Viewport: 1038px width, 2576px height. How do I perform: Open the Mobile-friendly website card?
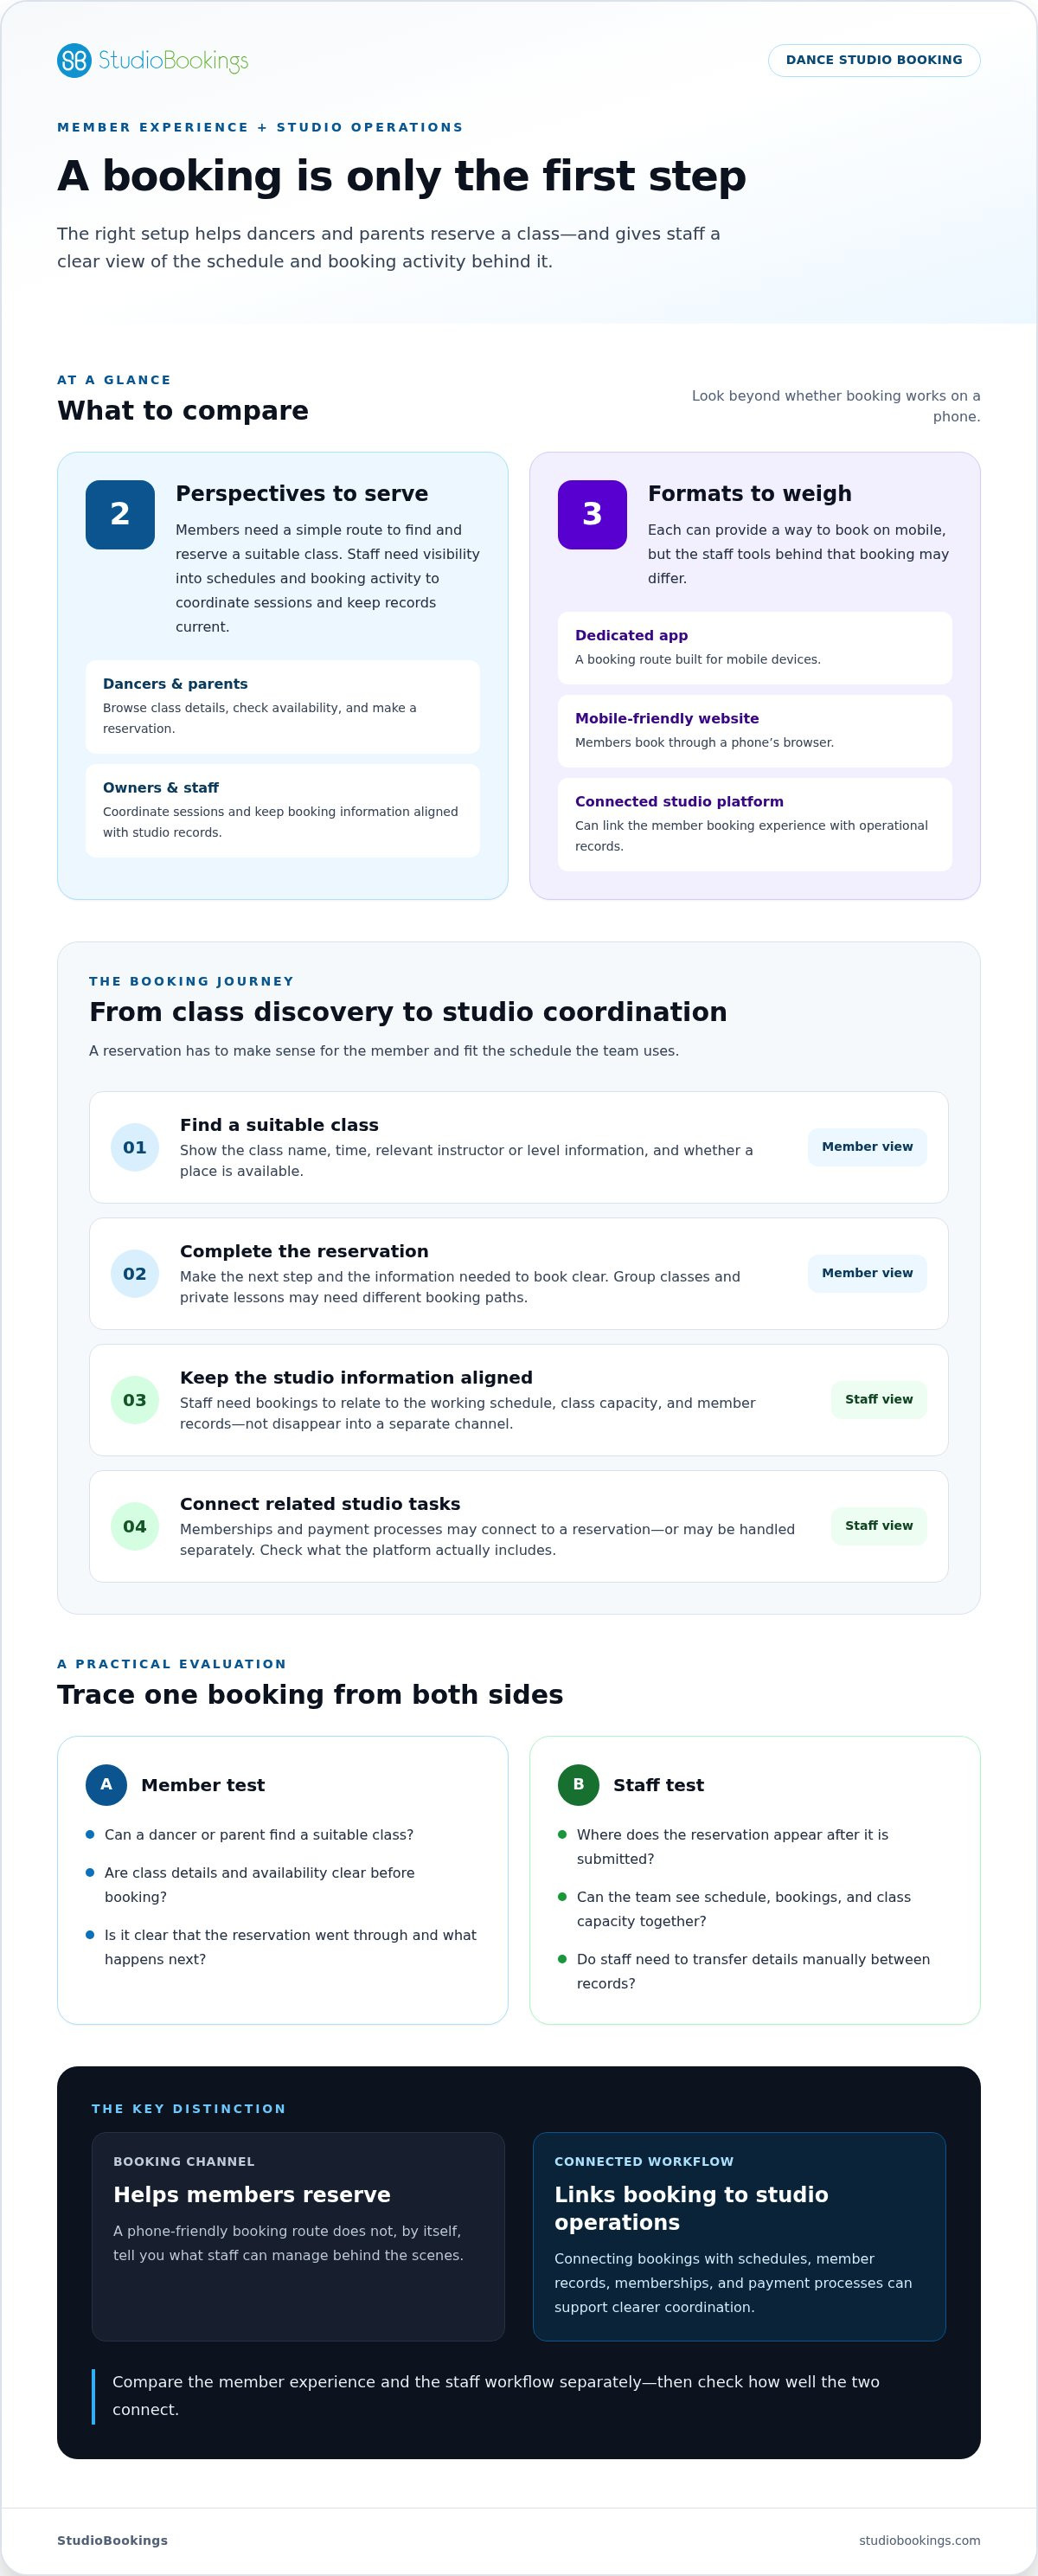755,731
